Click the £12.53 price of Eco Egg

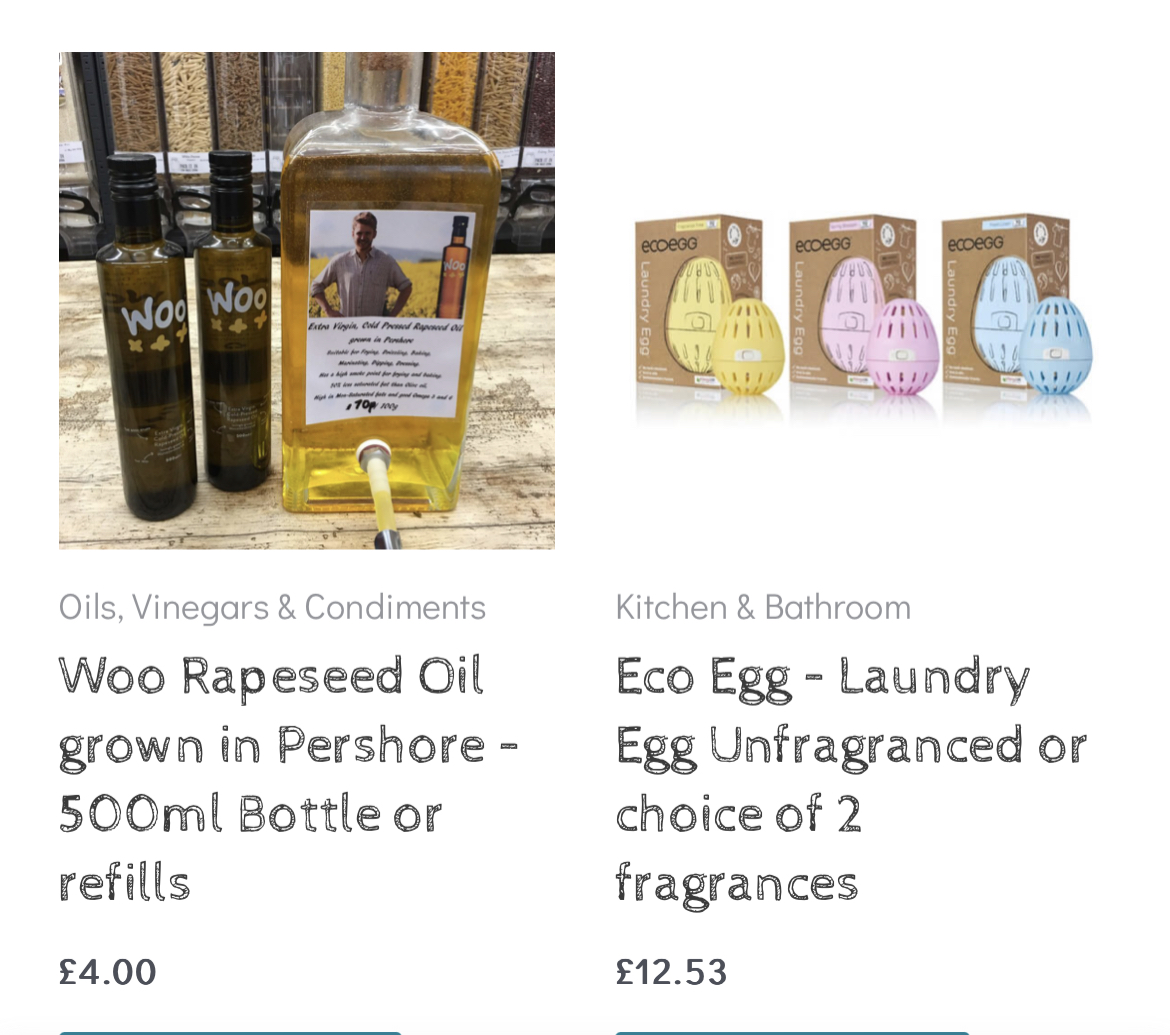(671, 972)
